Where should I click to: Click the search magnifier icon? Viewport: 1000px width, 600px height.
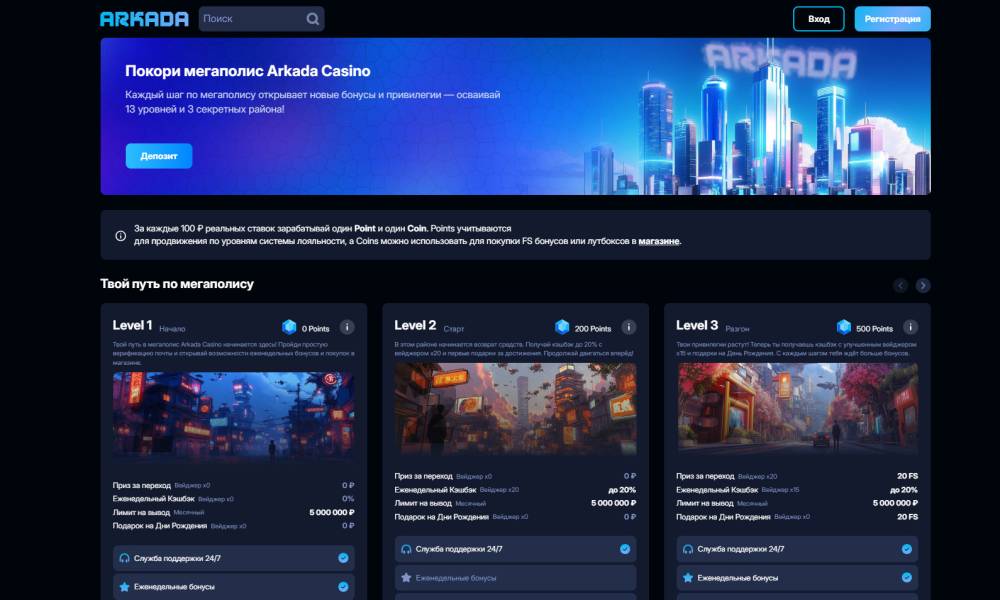[312, 19]
